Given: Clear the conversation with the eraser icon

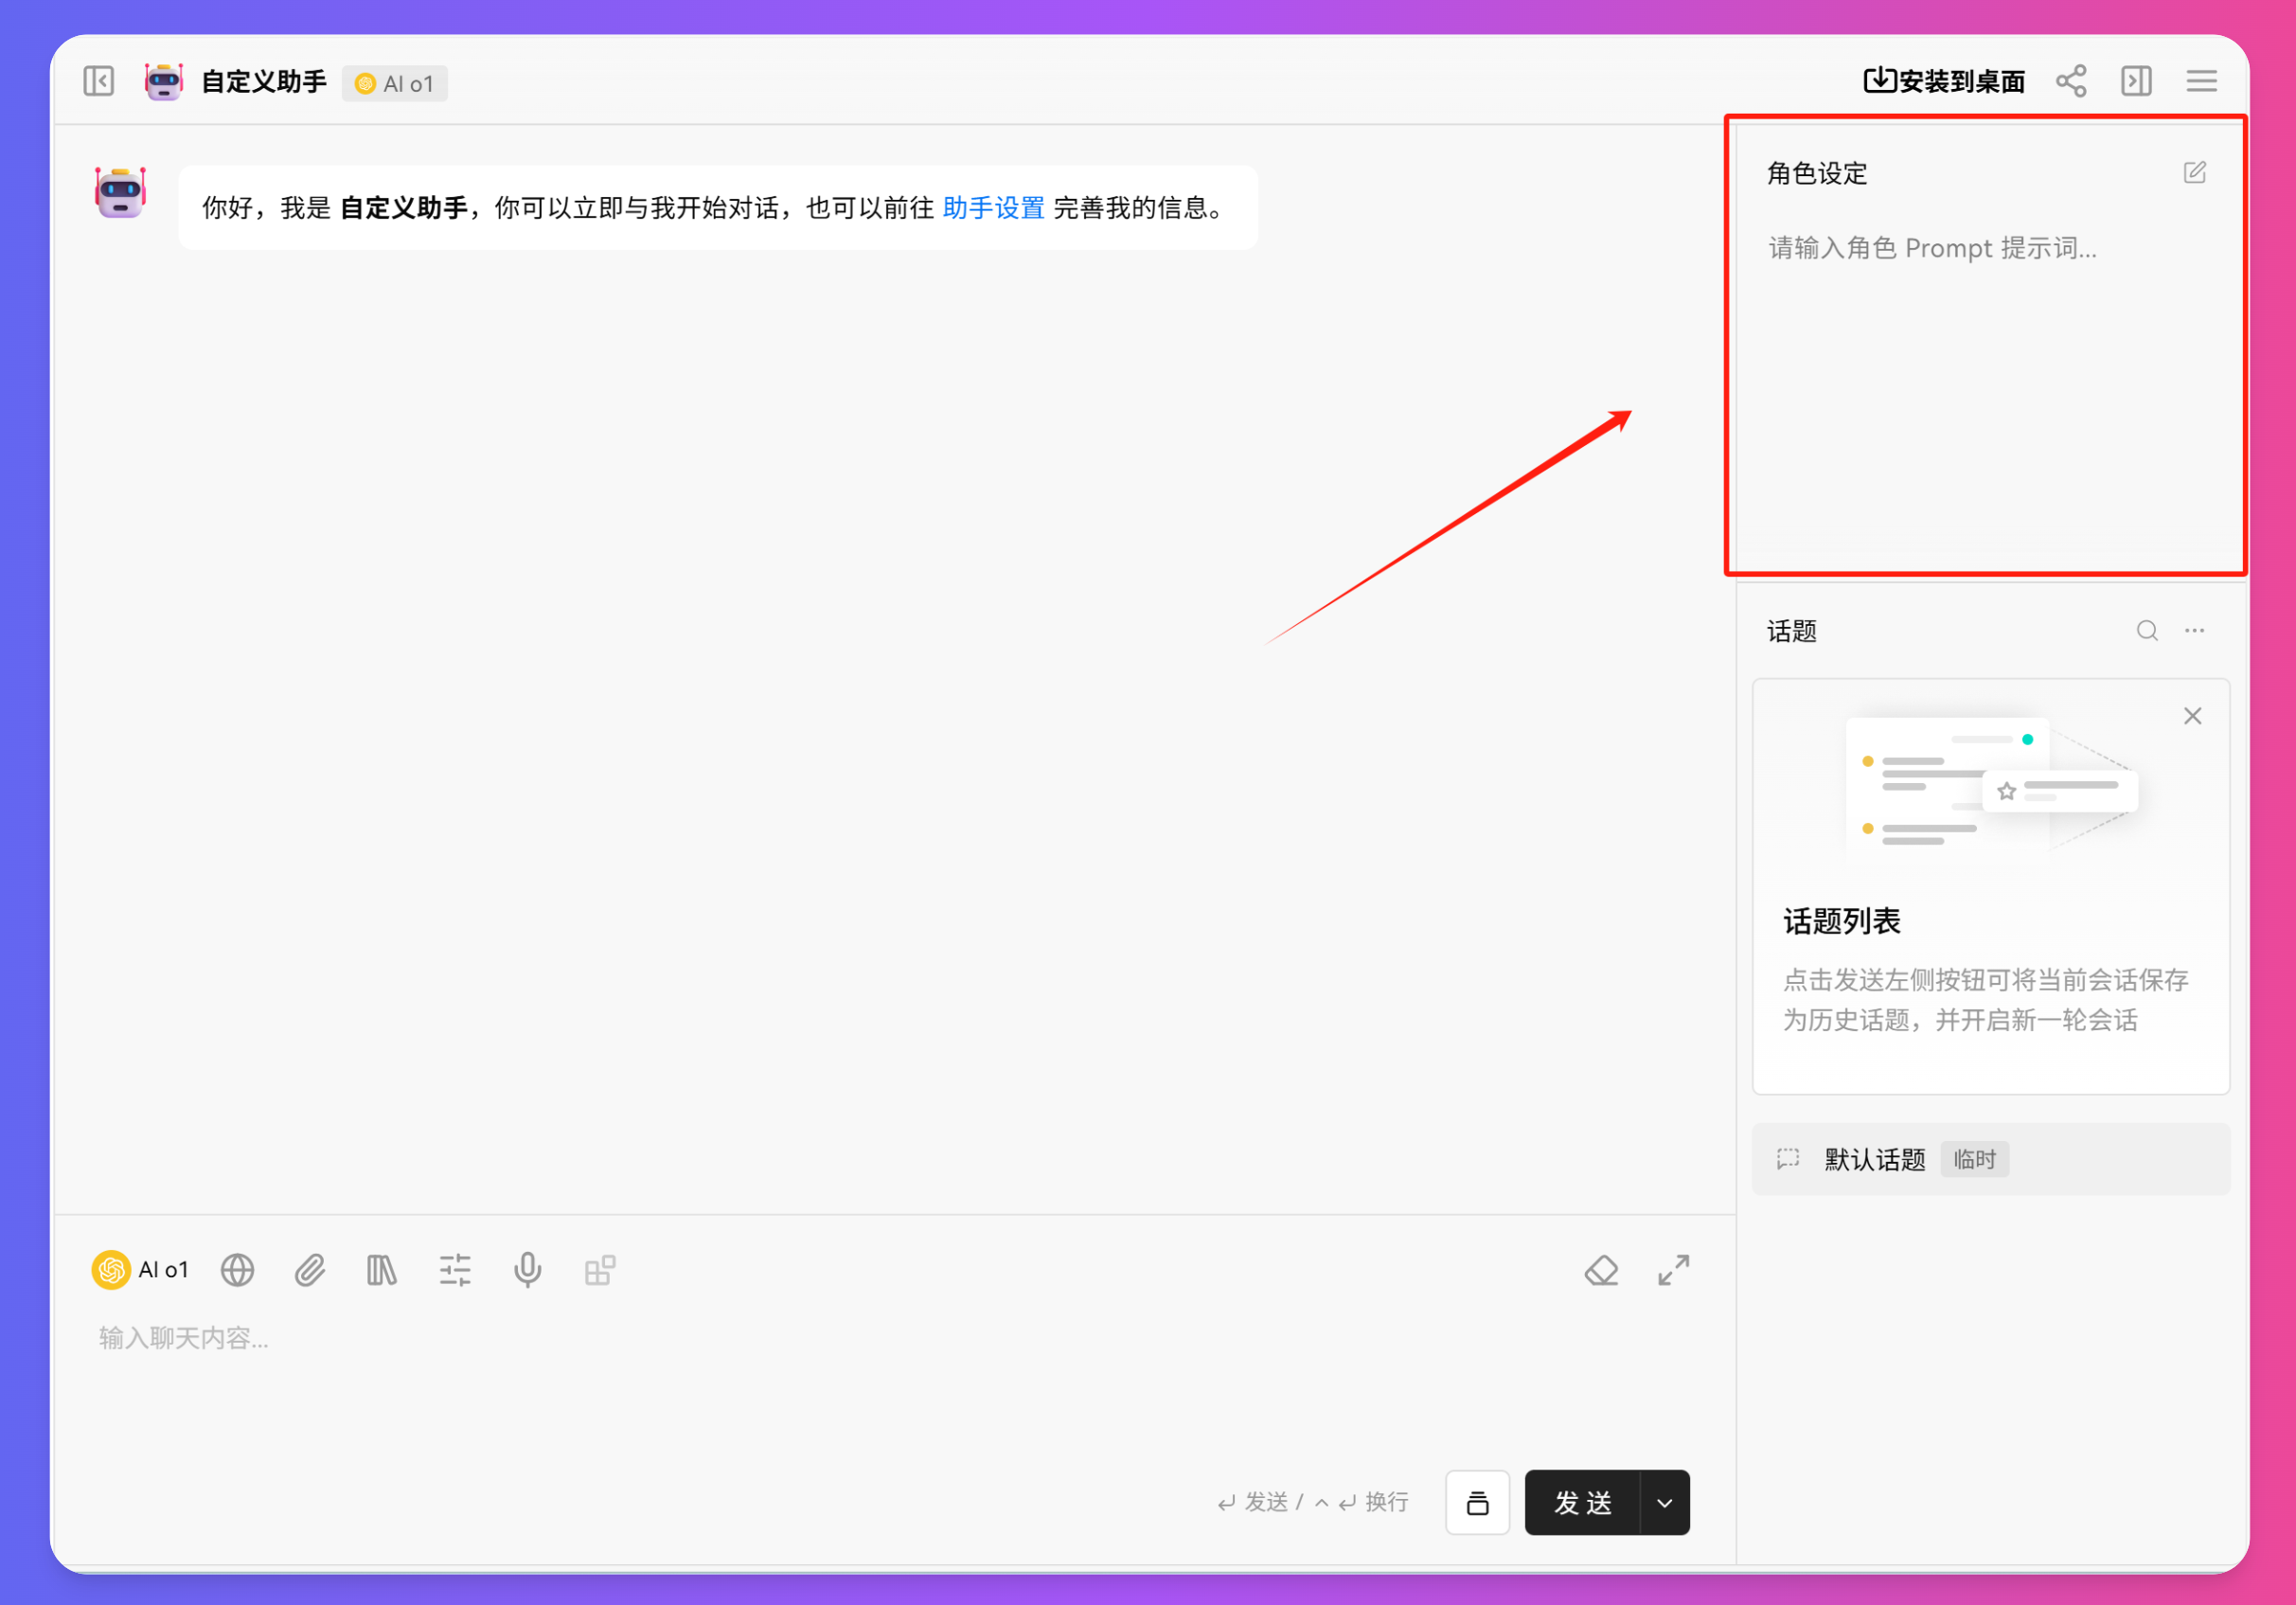Looking at the screenshot, I should [1601, 1269].
